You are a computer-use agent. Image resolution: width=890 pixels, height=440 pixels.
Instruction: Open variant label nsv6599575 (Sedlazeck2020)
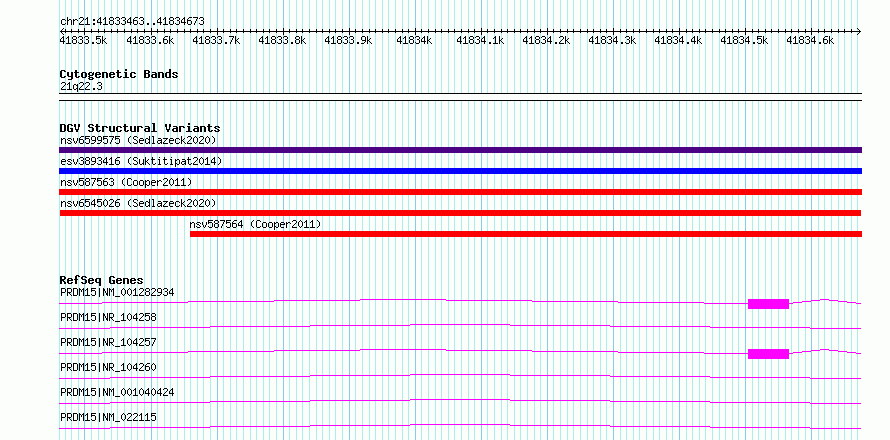138,140
